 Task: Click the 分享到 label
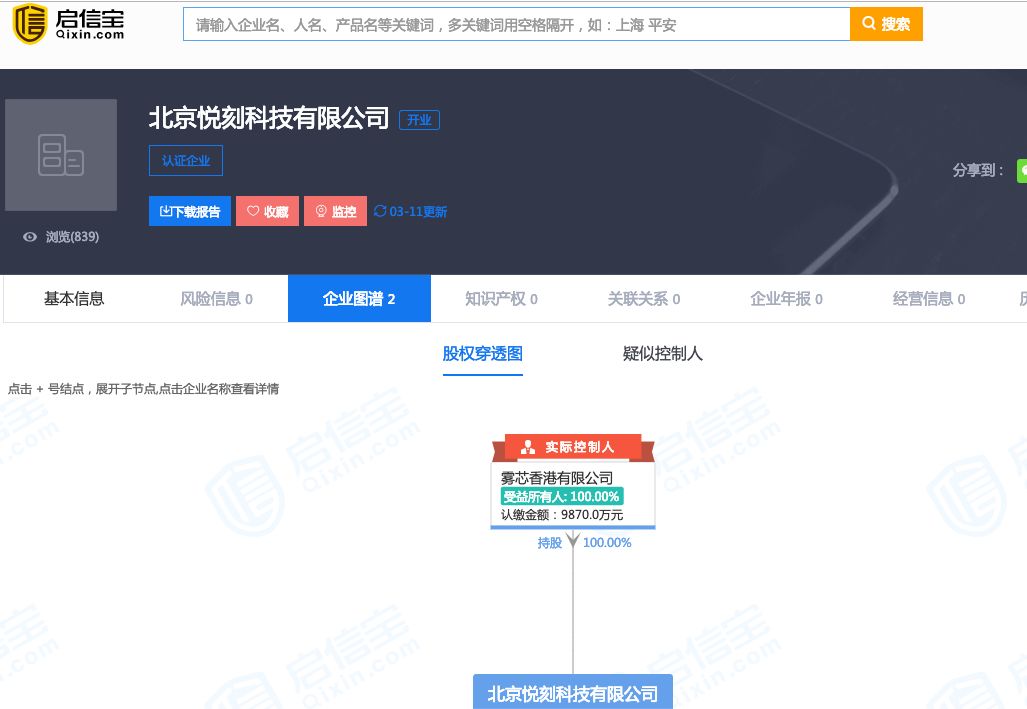pyautogui.click(x=978, y=170)
